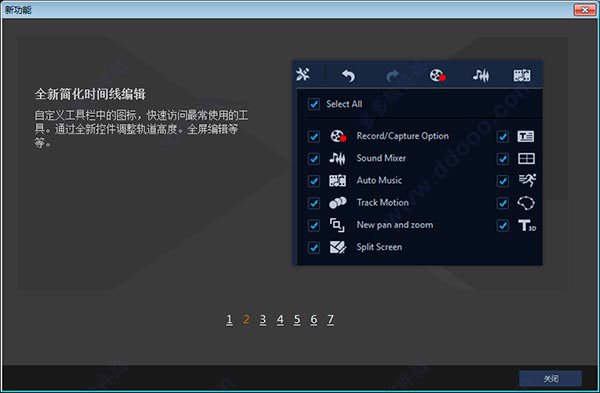This screenshot has width=600, height=393.
Task: Click the customize toolbar wrench icon
Action: 303,74
